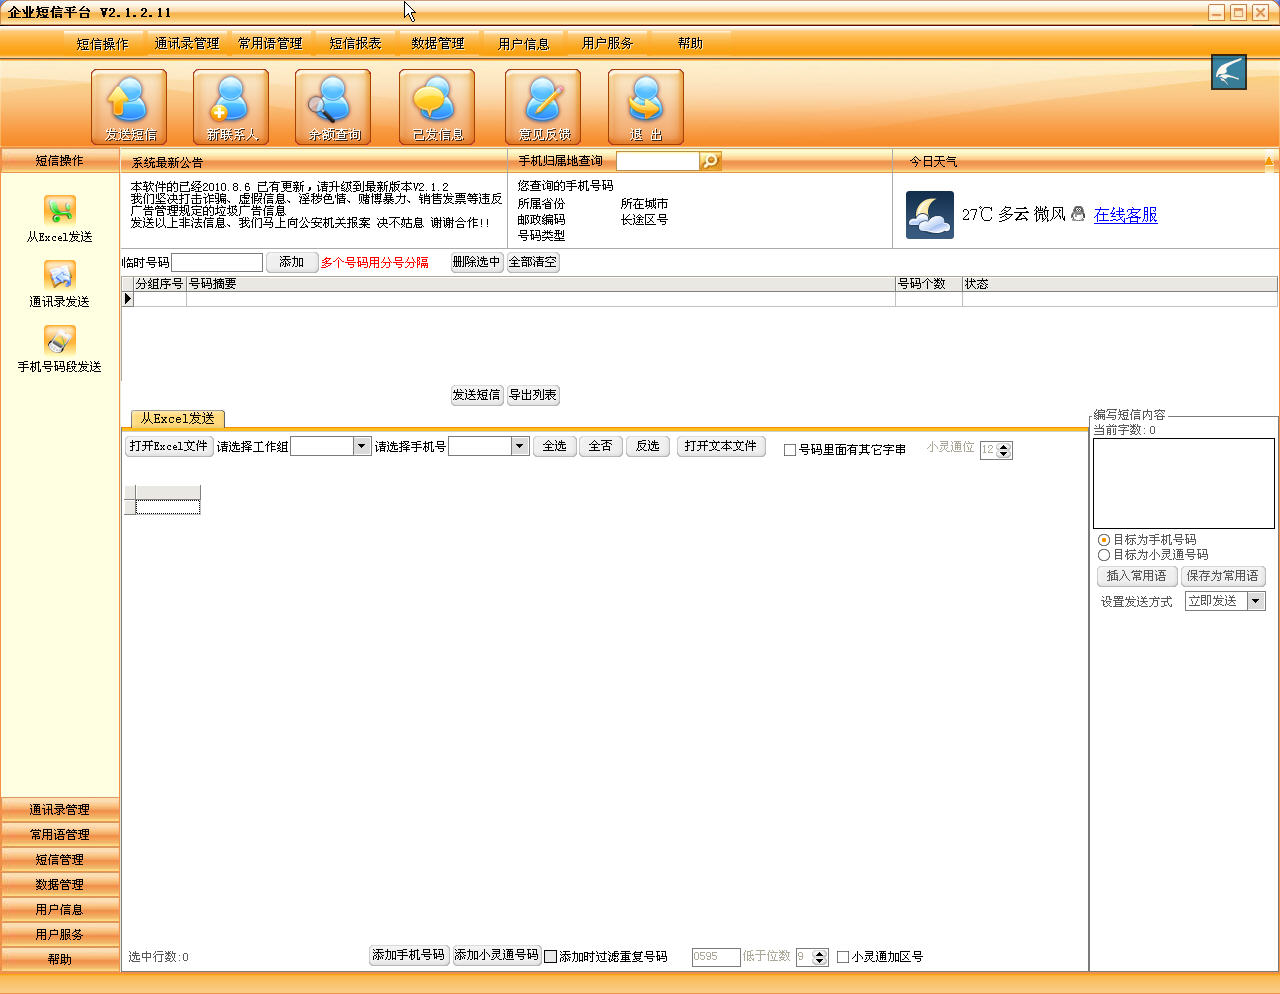Click the 打开Excel文件 button
This screenshot has width=1280, height=994.
169,446
